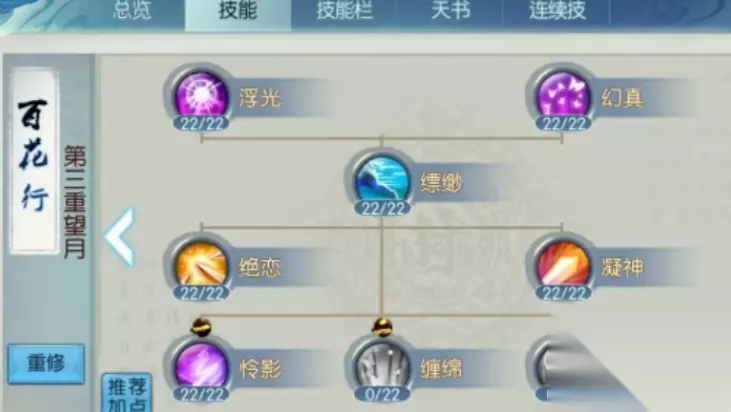Image resolution: width=731 pixels, height=412 pixels.
Task: Open the 总览 overview tab
Action: (132, 10)
